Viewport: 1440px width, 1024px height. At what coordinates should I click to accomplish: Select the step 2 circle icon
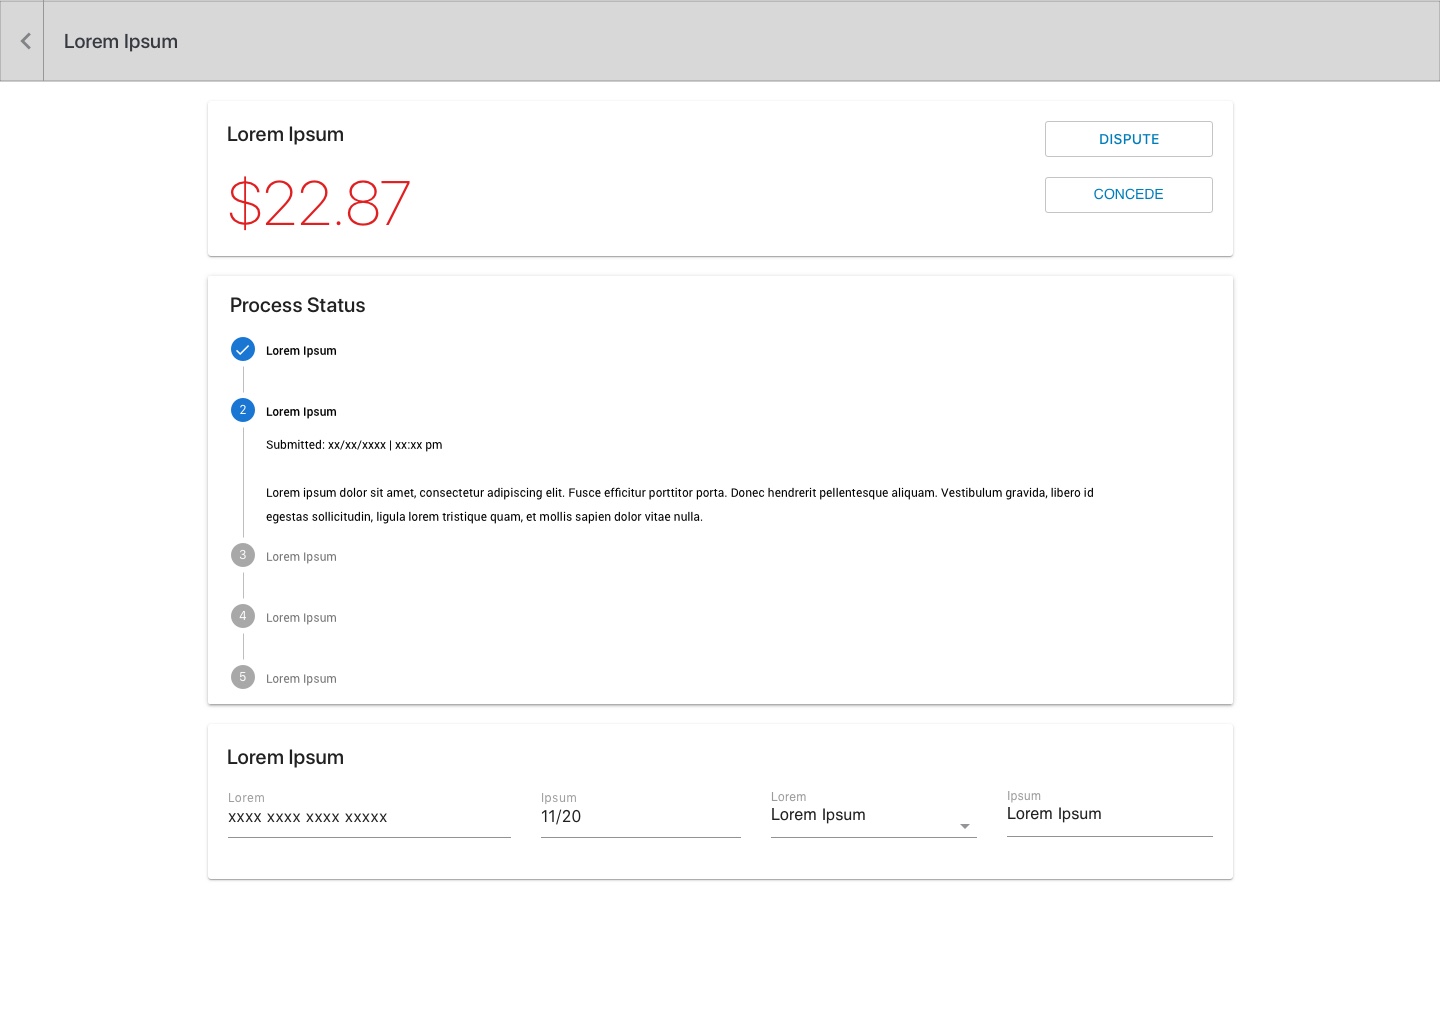(x=243, y=410)
